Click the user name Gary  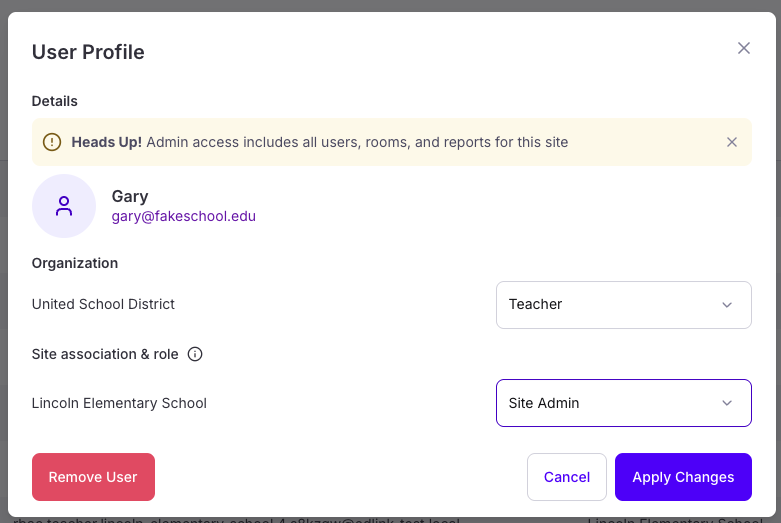point(130,196)
